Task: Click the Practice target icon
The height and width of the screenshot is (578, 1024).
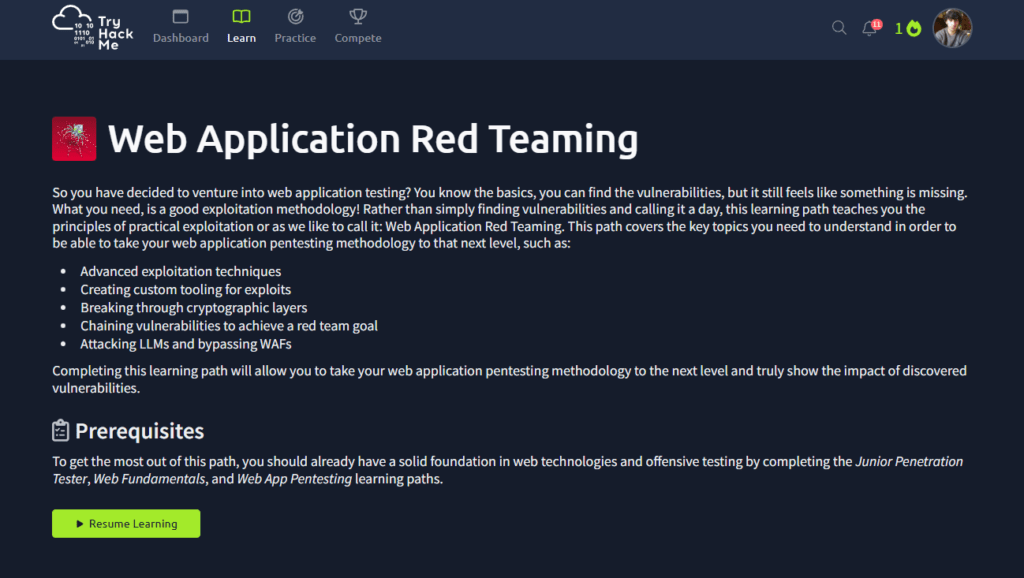Action: (295, 17)
